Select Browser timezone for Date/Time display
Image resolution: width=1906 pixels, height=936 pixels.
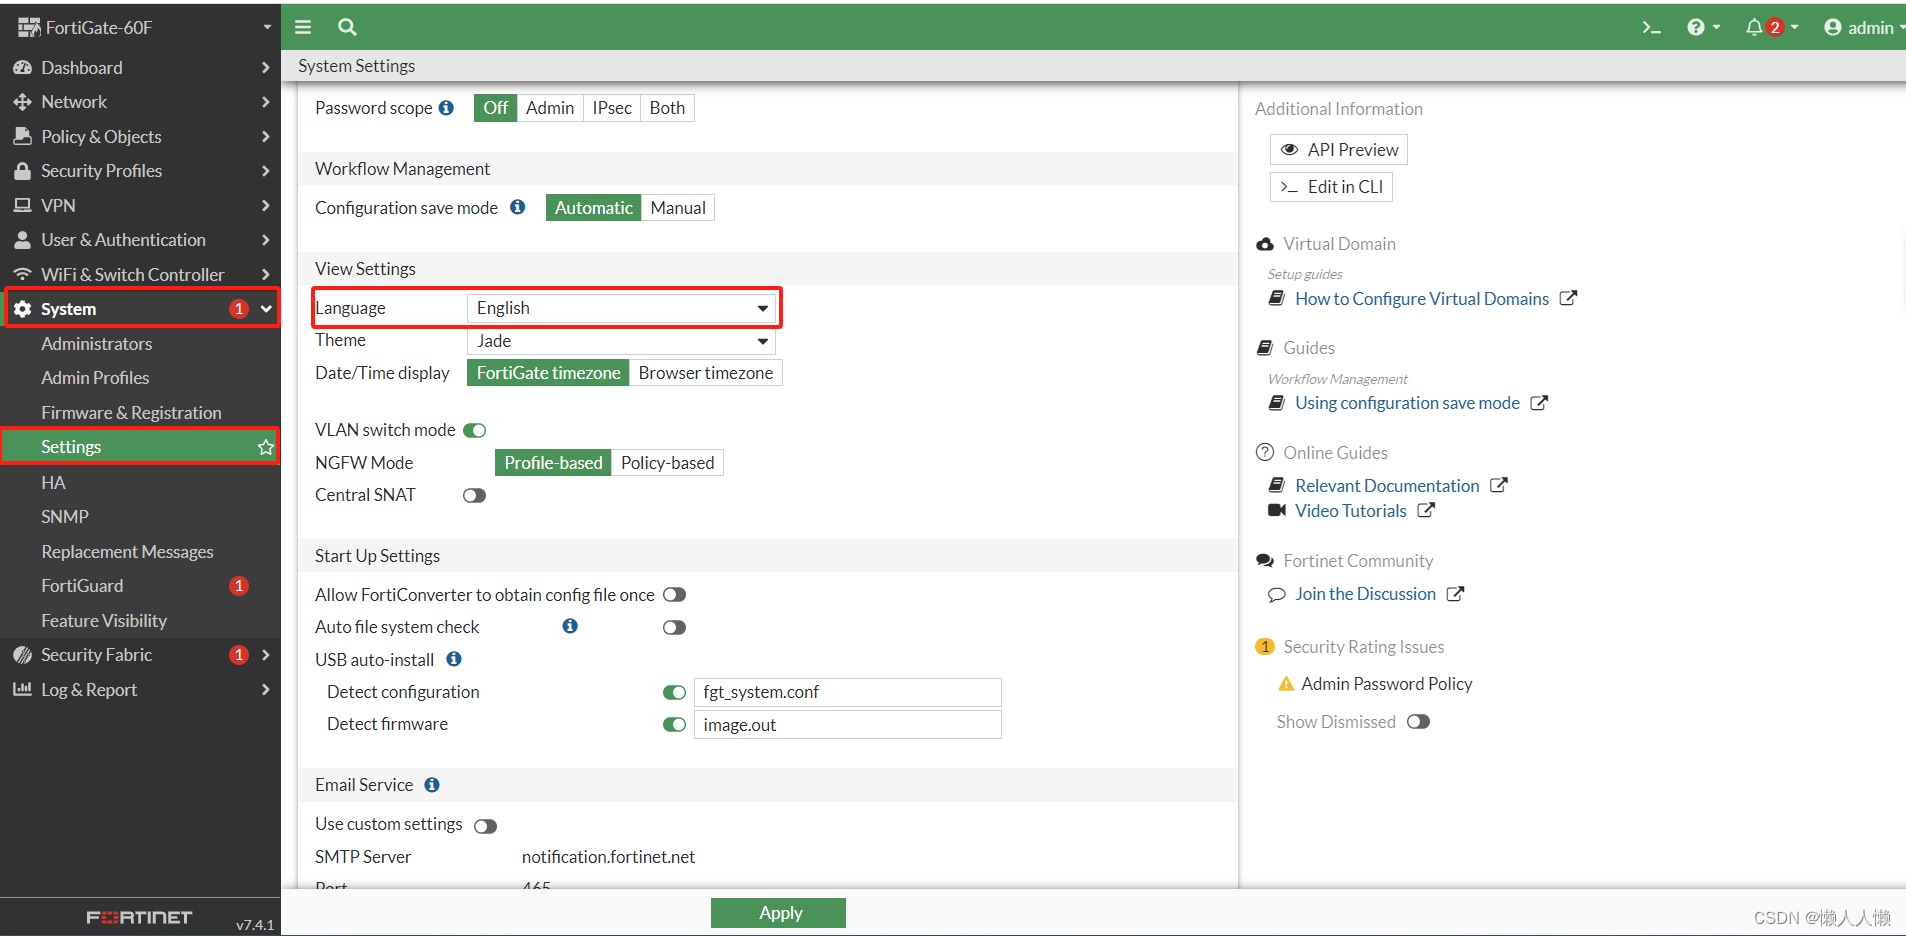point(706,373)
